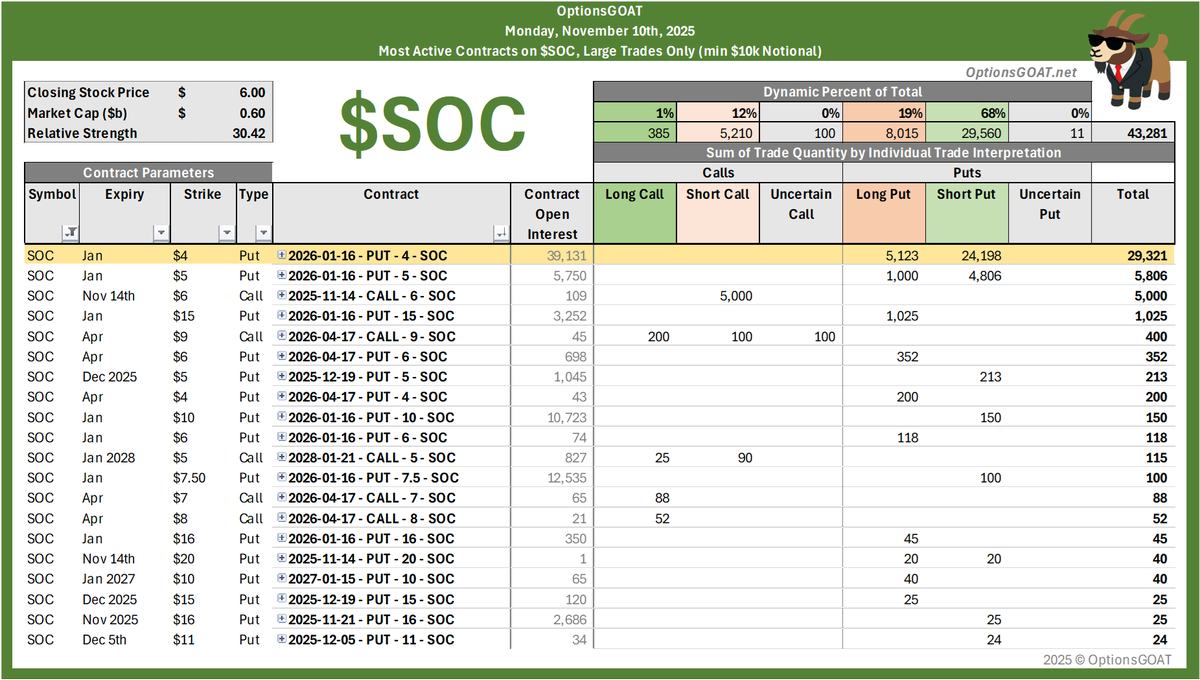Expand the 2026-04-17 PUT 4 SOC row
This screenshot has height=680, width=1200.
tap(282, 397)
